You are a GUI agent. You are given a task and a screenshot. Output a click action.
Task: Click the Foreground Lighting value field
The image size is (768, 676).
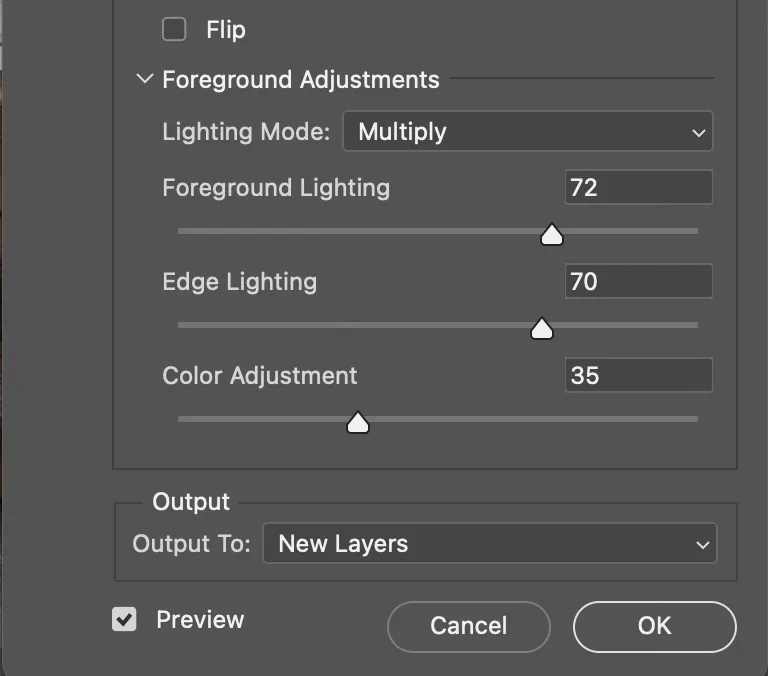click(x=638, y=188)
